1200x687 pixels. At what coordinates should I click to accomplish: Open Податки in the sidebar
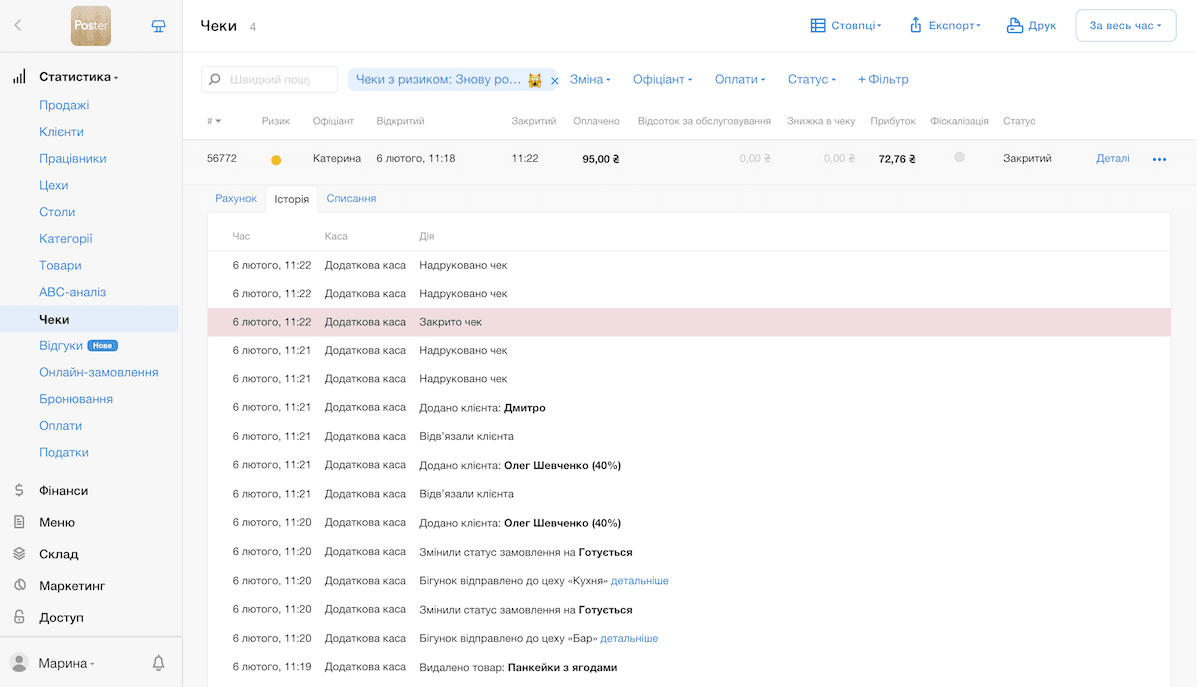64,452
